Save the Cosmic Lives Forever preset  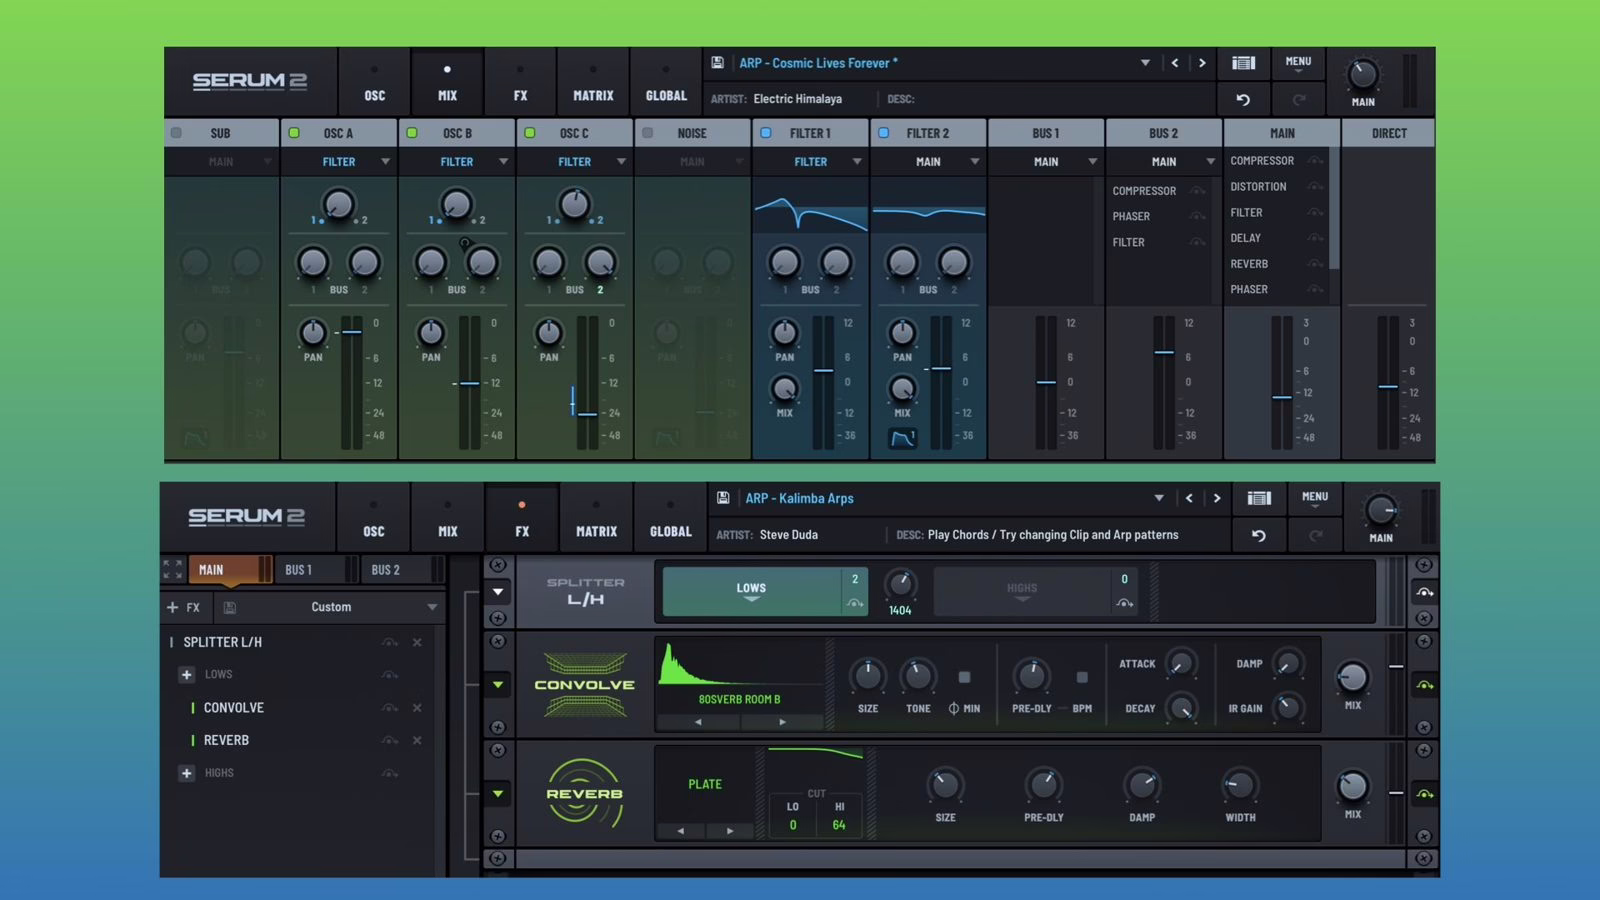point(717,63)
